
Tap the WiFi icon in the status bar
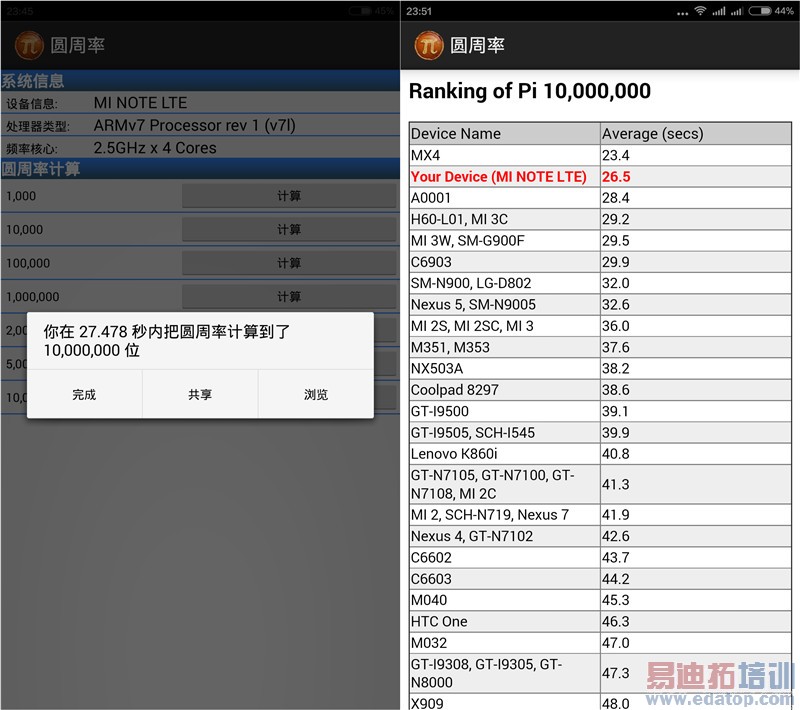click(x=701, y=11)
